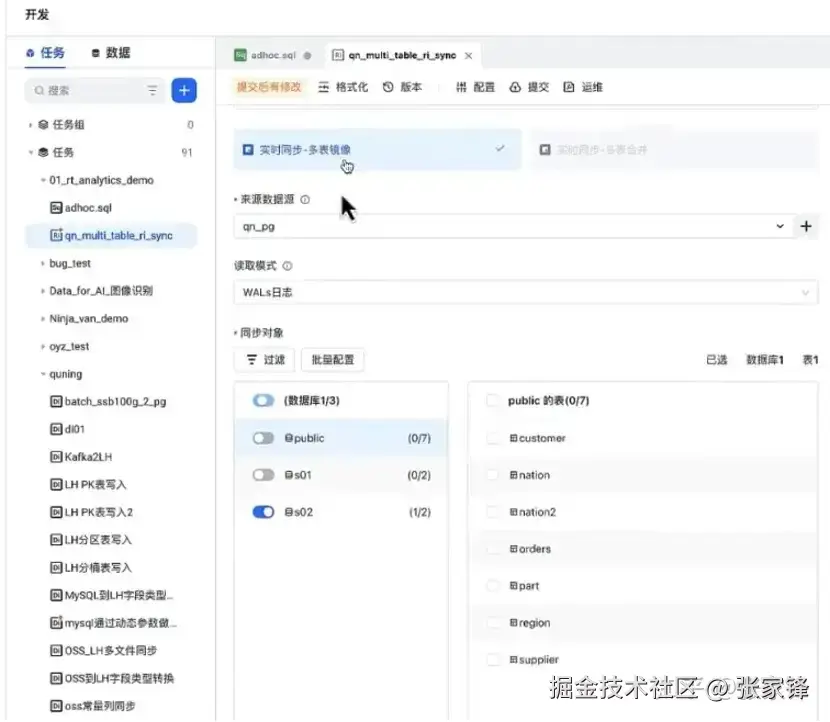Open the LH PK表写入2 task

click(x=92, y=512)
